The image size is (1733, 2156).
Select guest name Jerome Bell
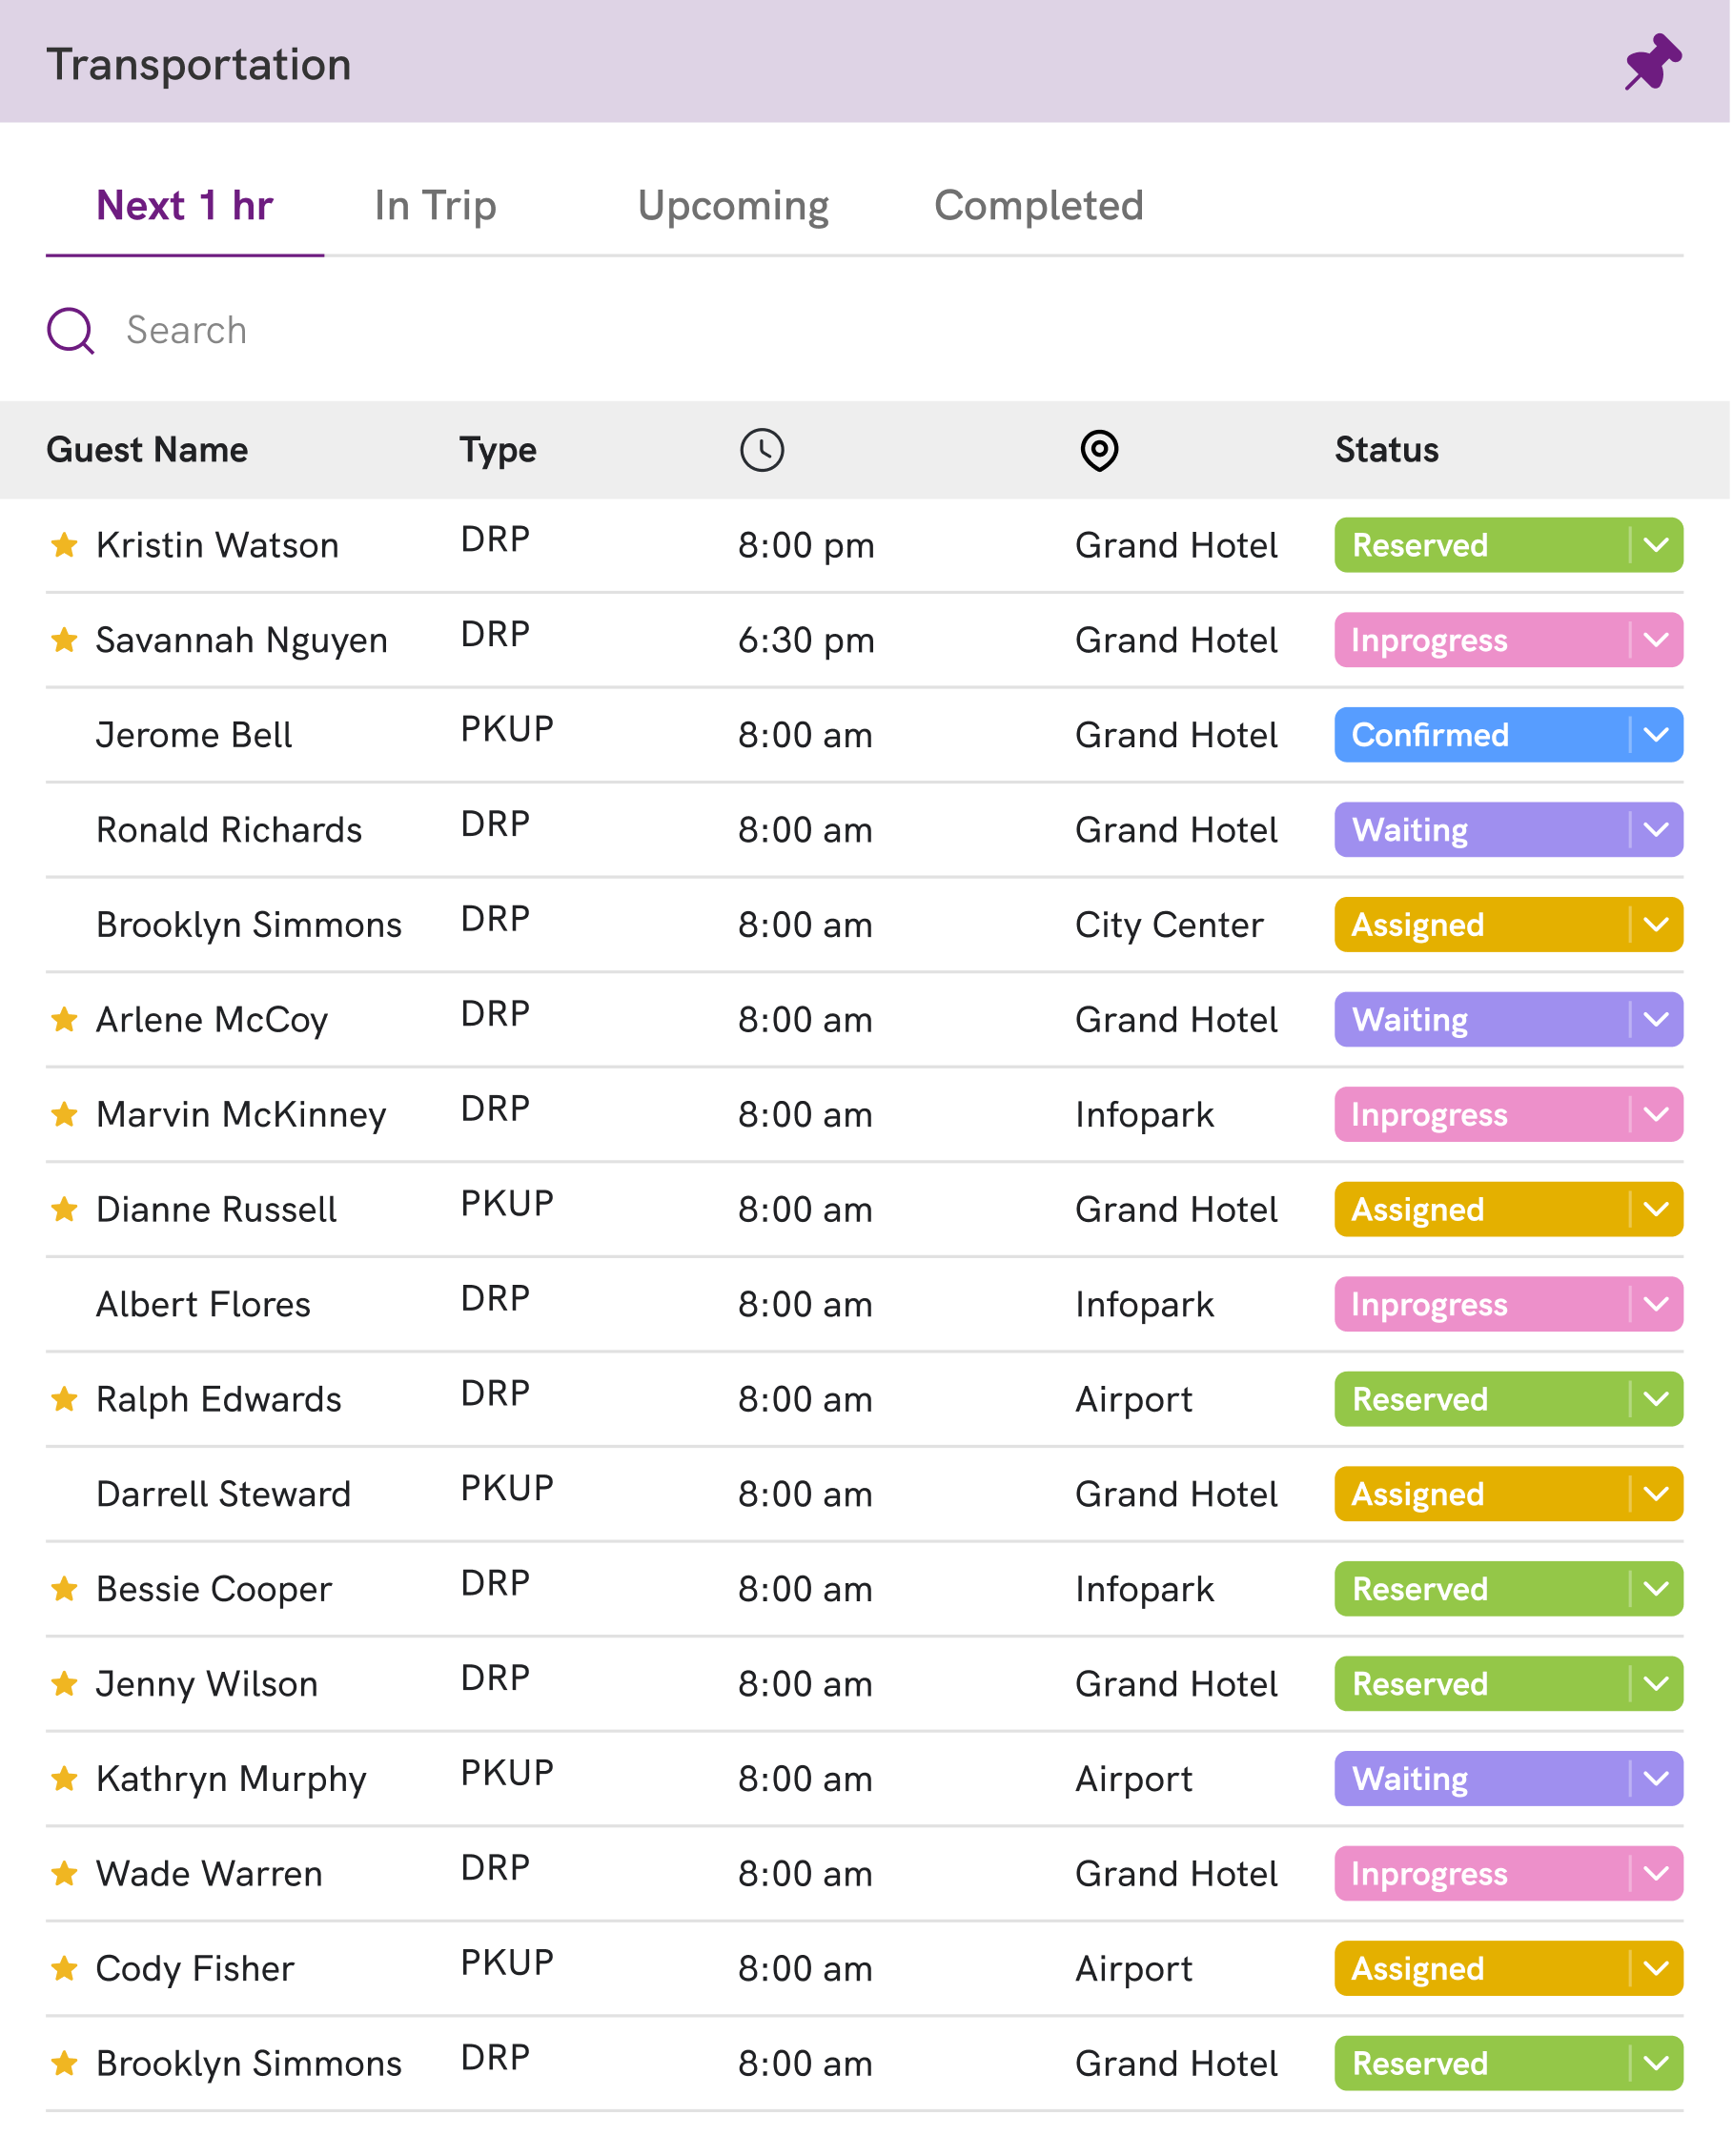tap(194, 736)
